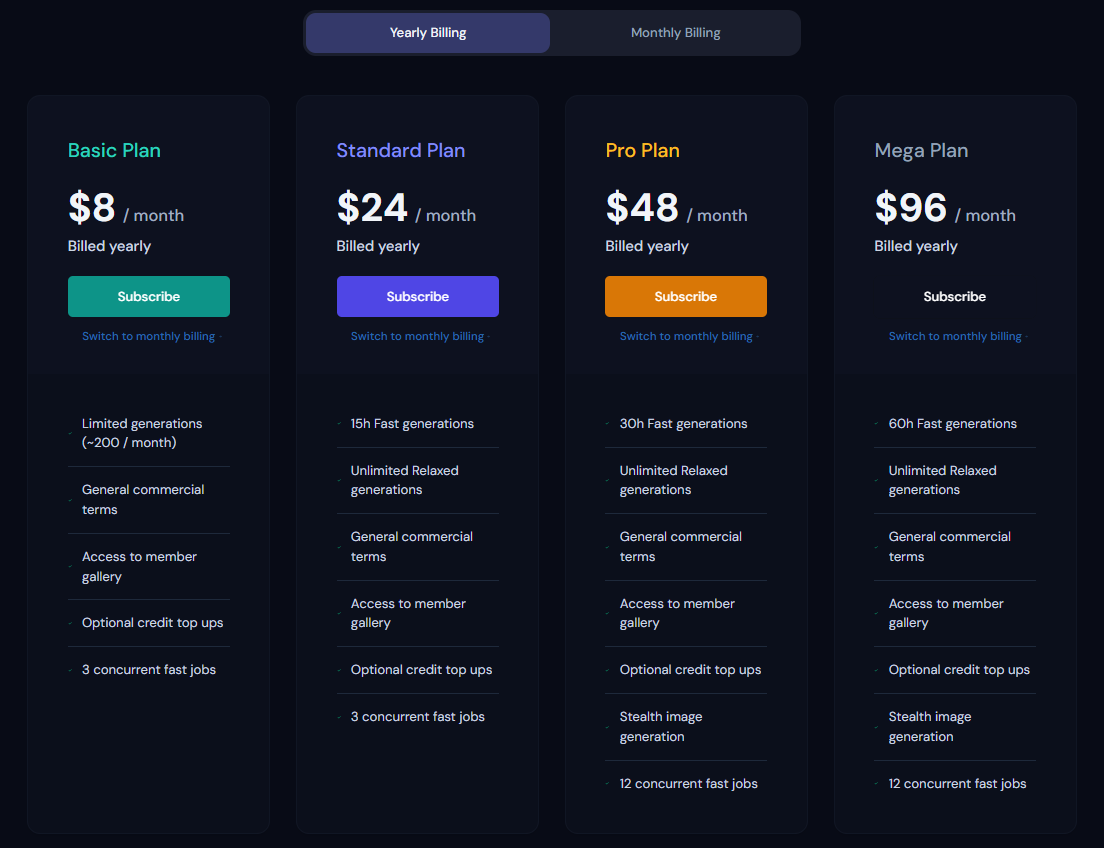Click Optional credit top ups in Standard Plan
Viewport: 1104px width, 848px height.
(421, 670)
